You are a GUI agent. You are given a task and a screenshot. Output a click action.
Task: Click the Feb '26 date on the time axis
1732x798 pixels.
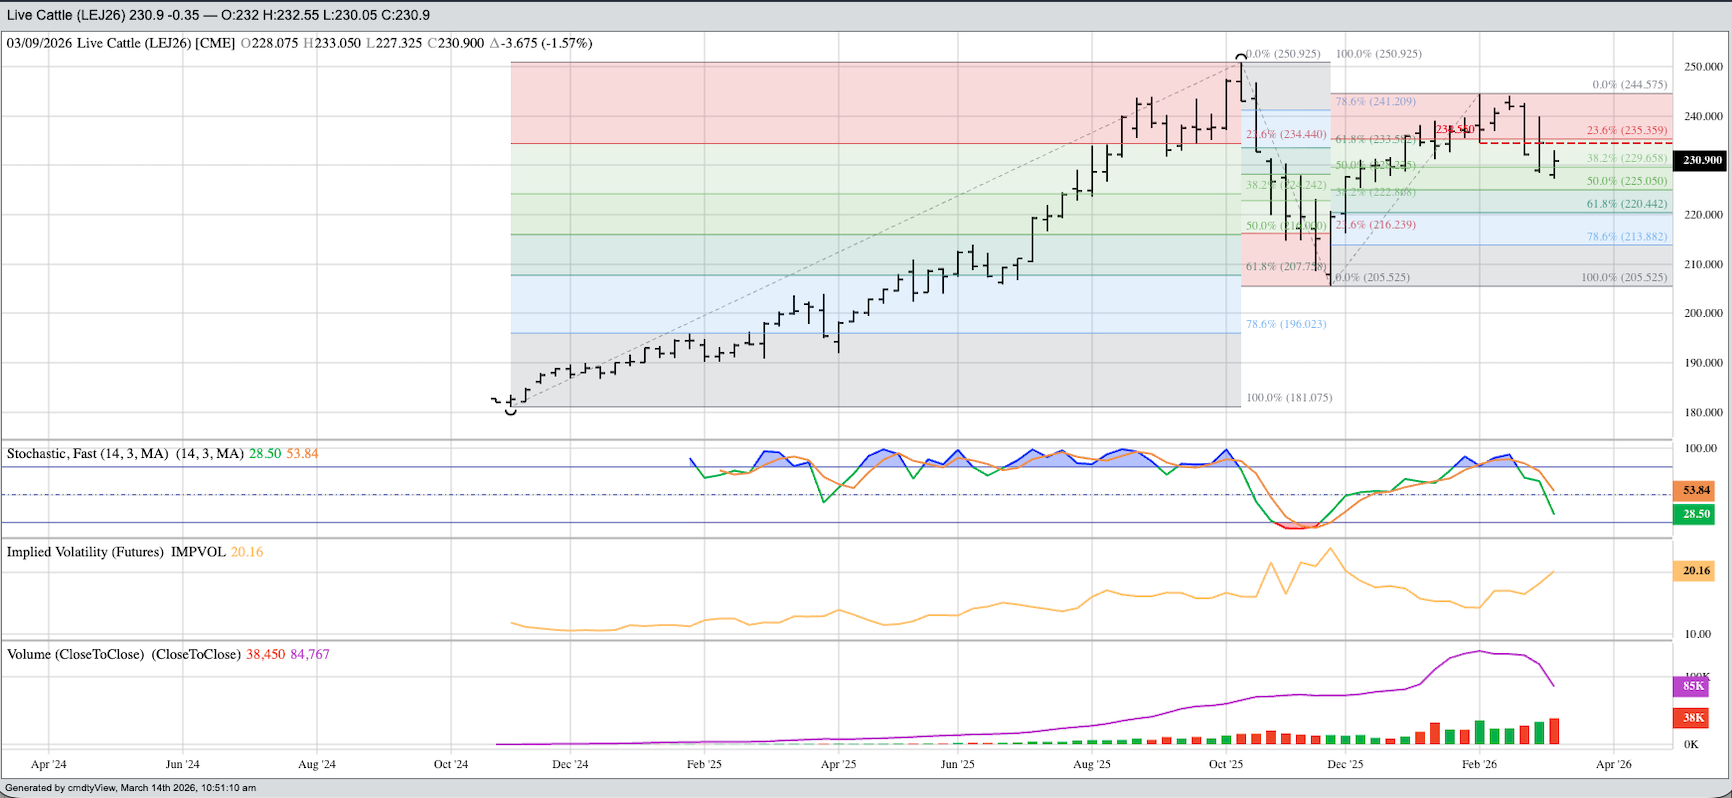point(1479,764)
